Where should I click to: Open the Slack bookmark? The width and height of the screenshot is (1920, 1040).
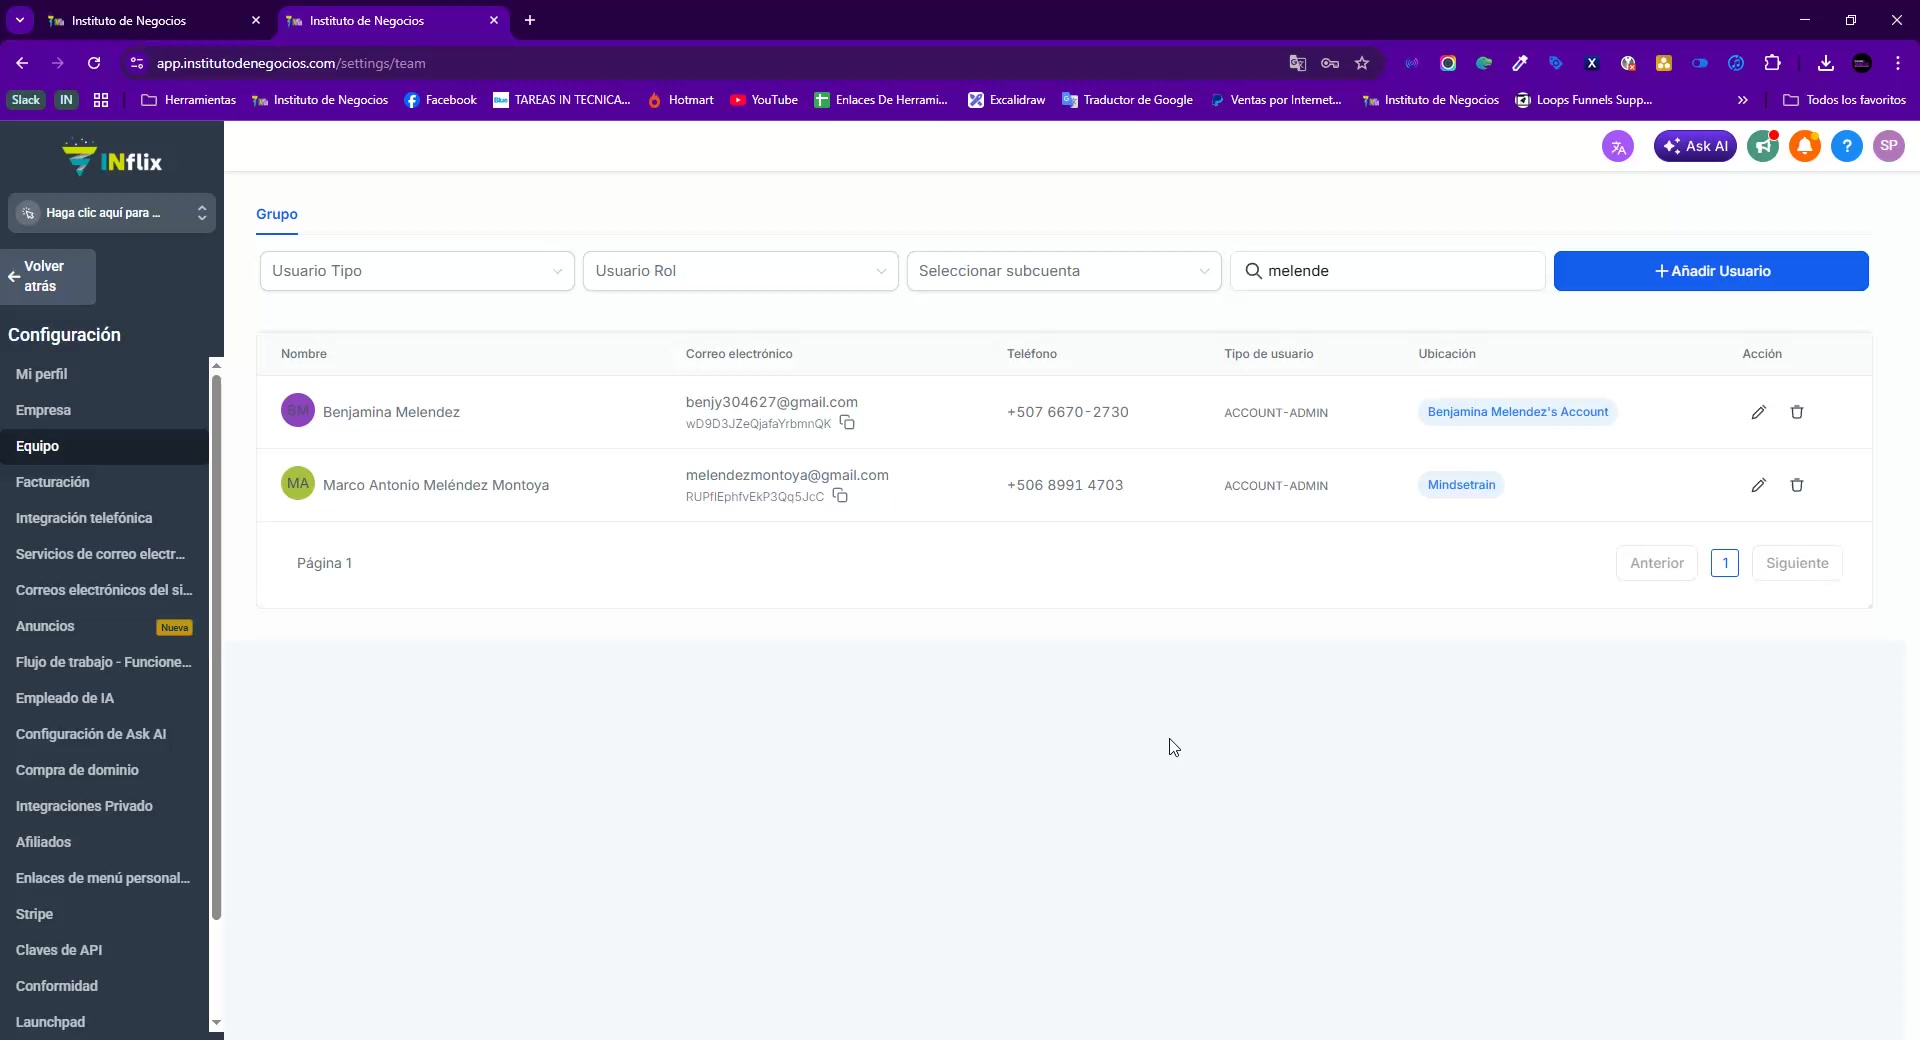[26, 100]
